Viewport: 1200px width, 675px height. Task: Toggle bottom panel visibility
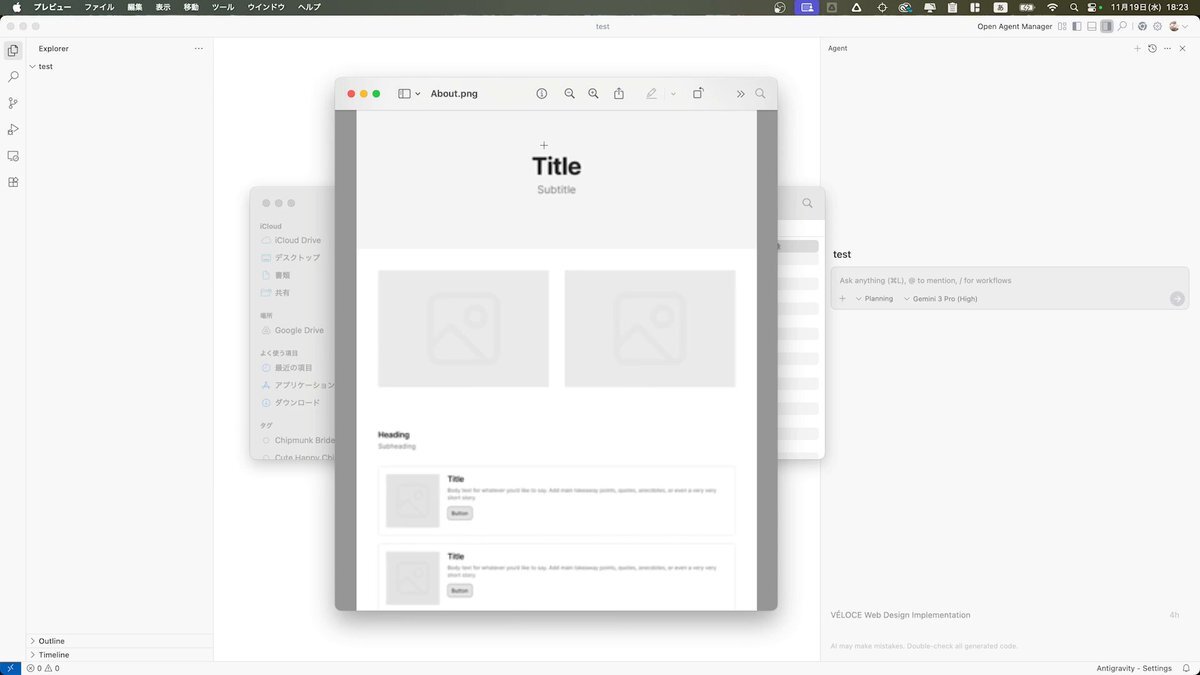click(x=1092, y=26)
